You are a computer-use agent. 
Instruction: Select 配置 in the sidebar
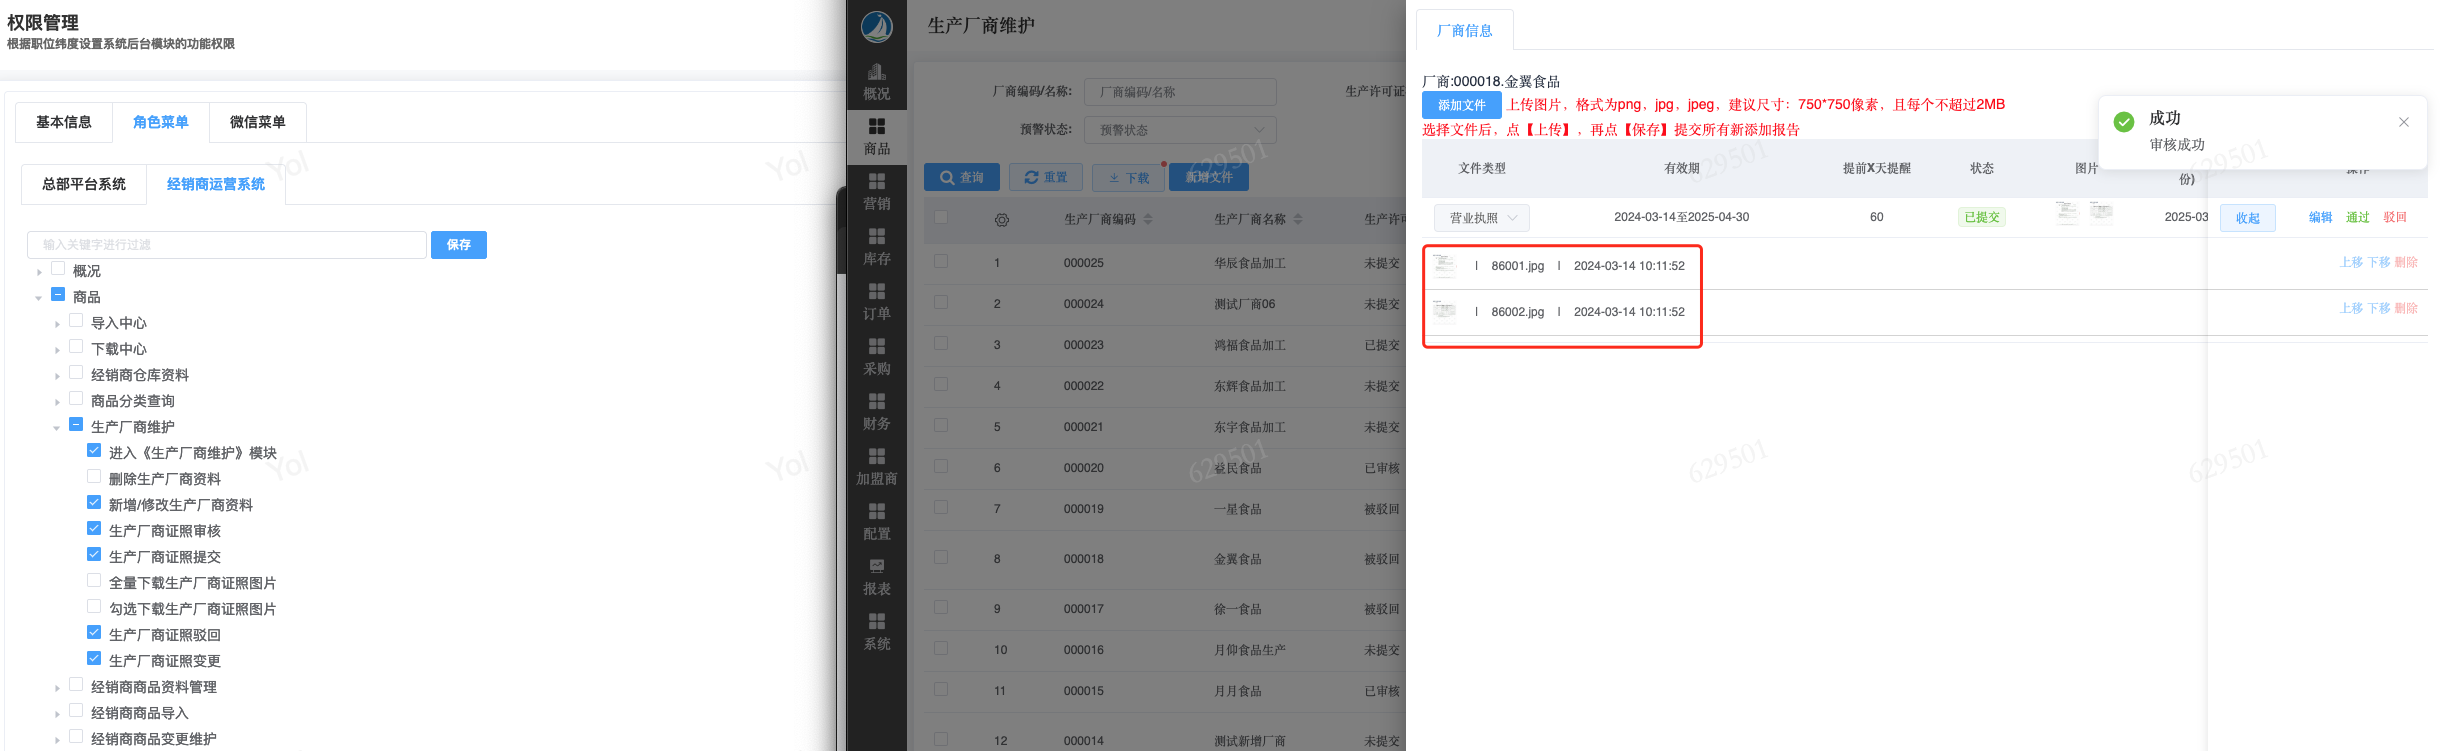coord(877,522)
